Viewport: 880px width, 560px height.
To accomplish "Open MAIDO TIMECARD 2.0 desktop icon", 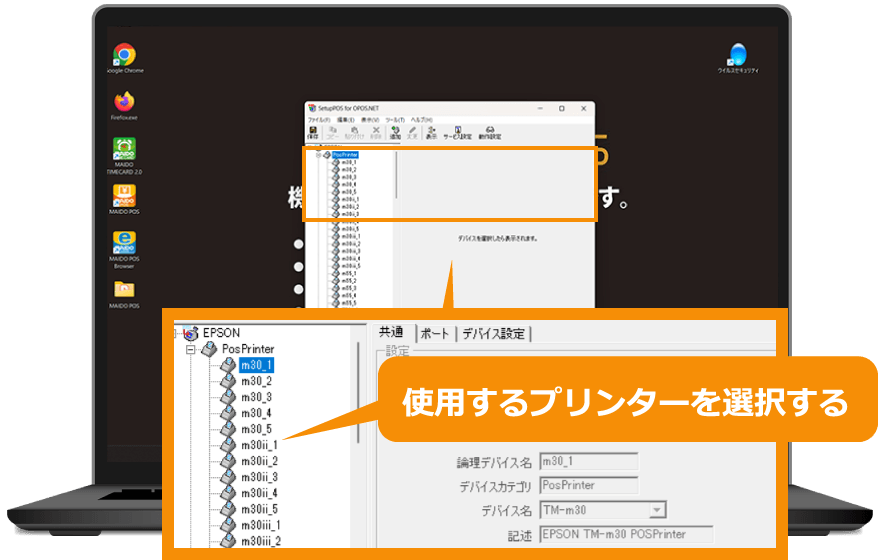I will tap(124, 149).
